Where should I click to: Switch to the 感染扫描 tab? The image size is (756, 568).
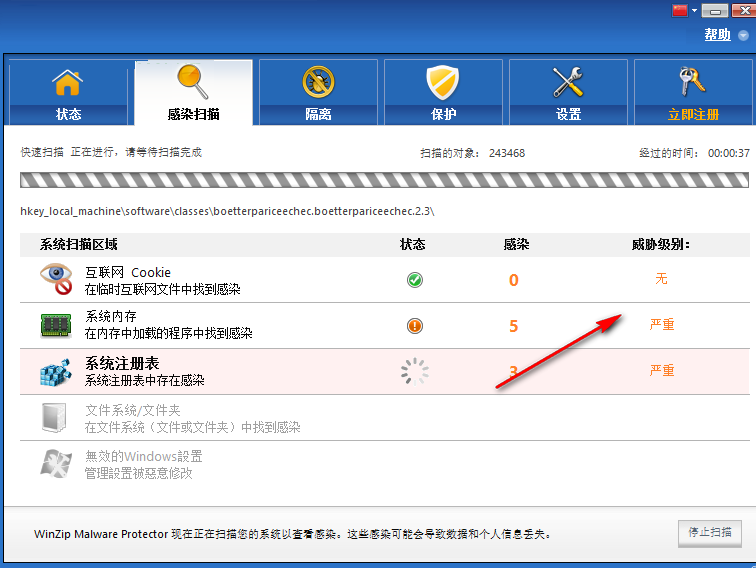(x=193, y=92)
